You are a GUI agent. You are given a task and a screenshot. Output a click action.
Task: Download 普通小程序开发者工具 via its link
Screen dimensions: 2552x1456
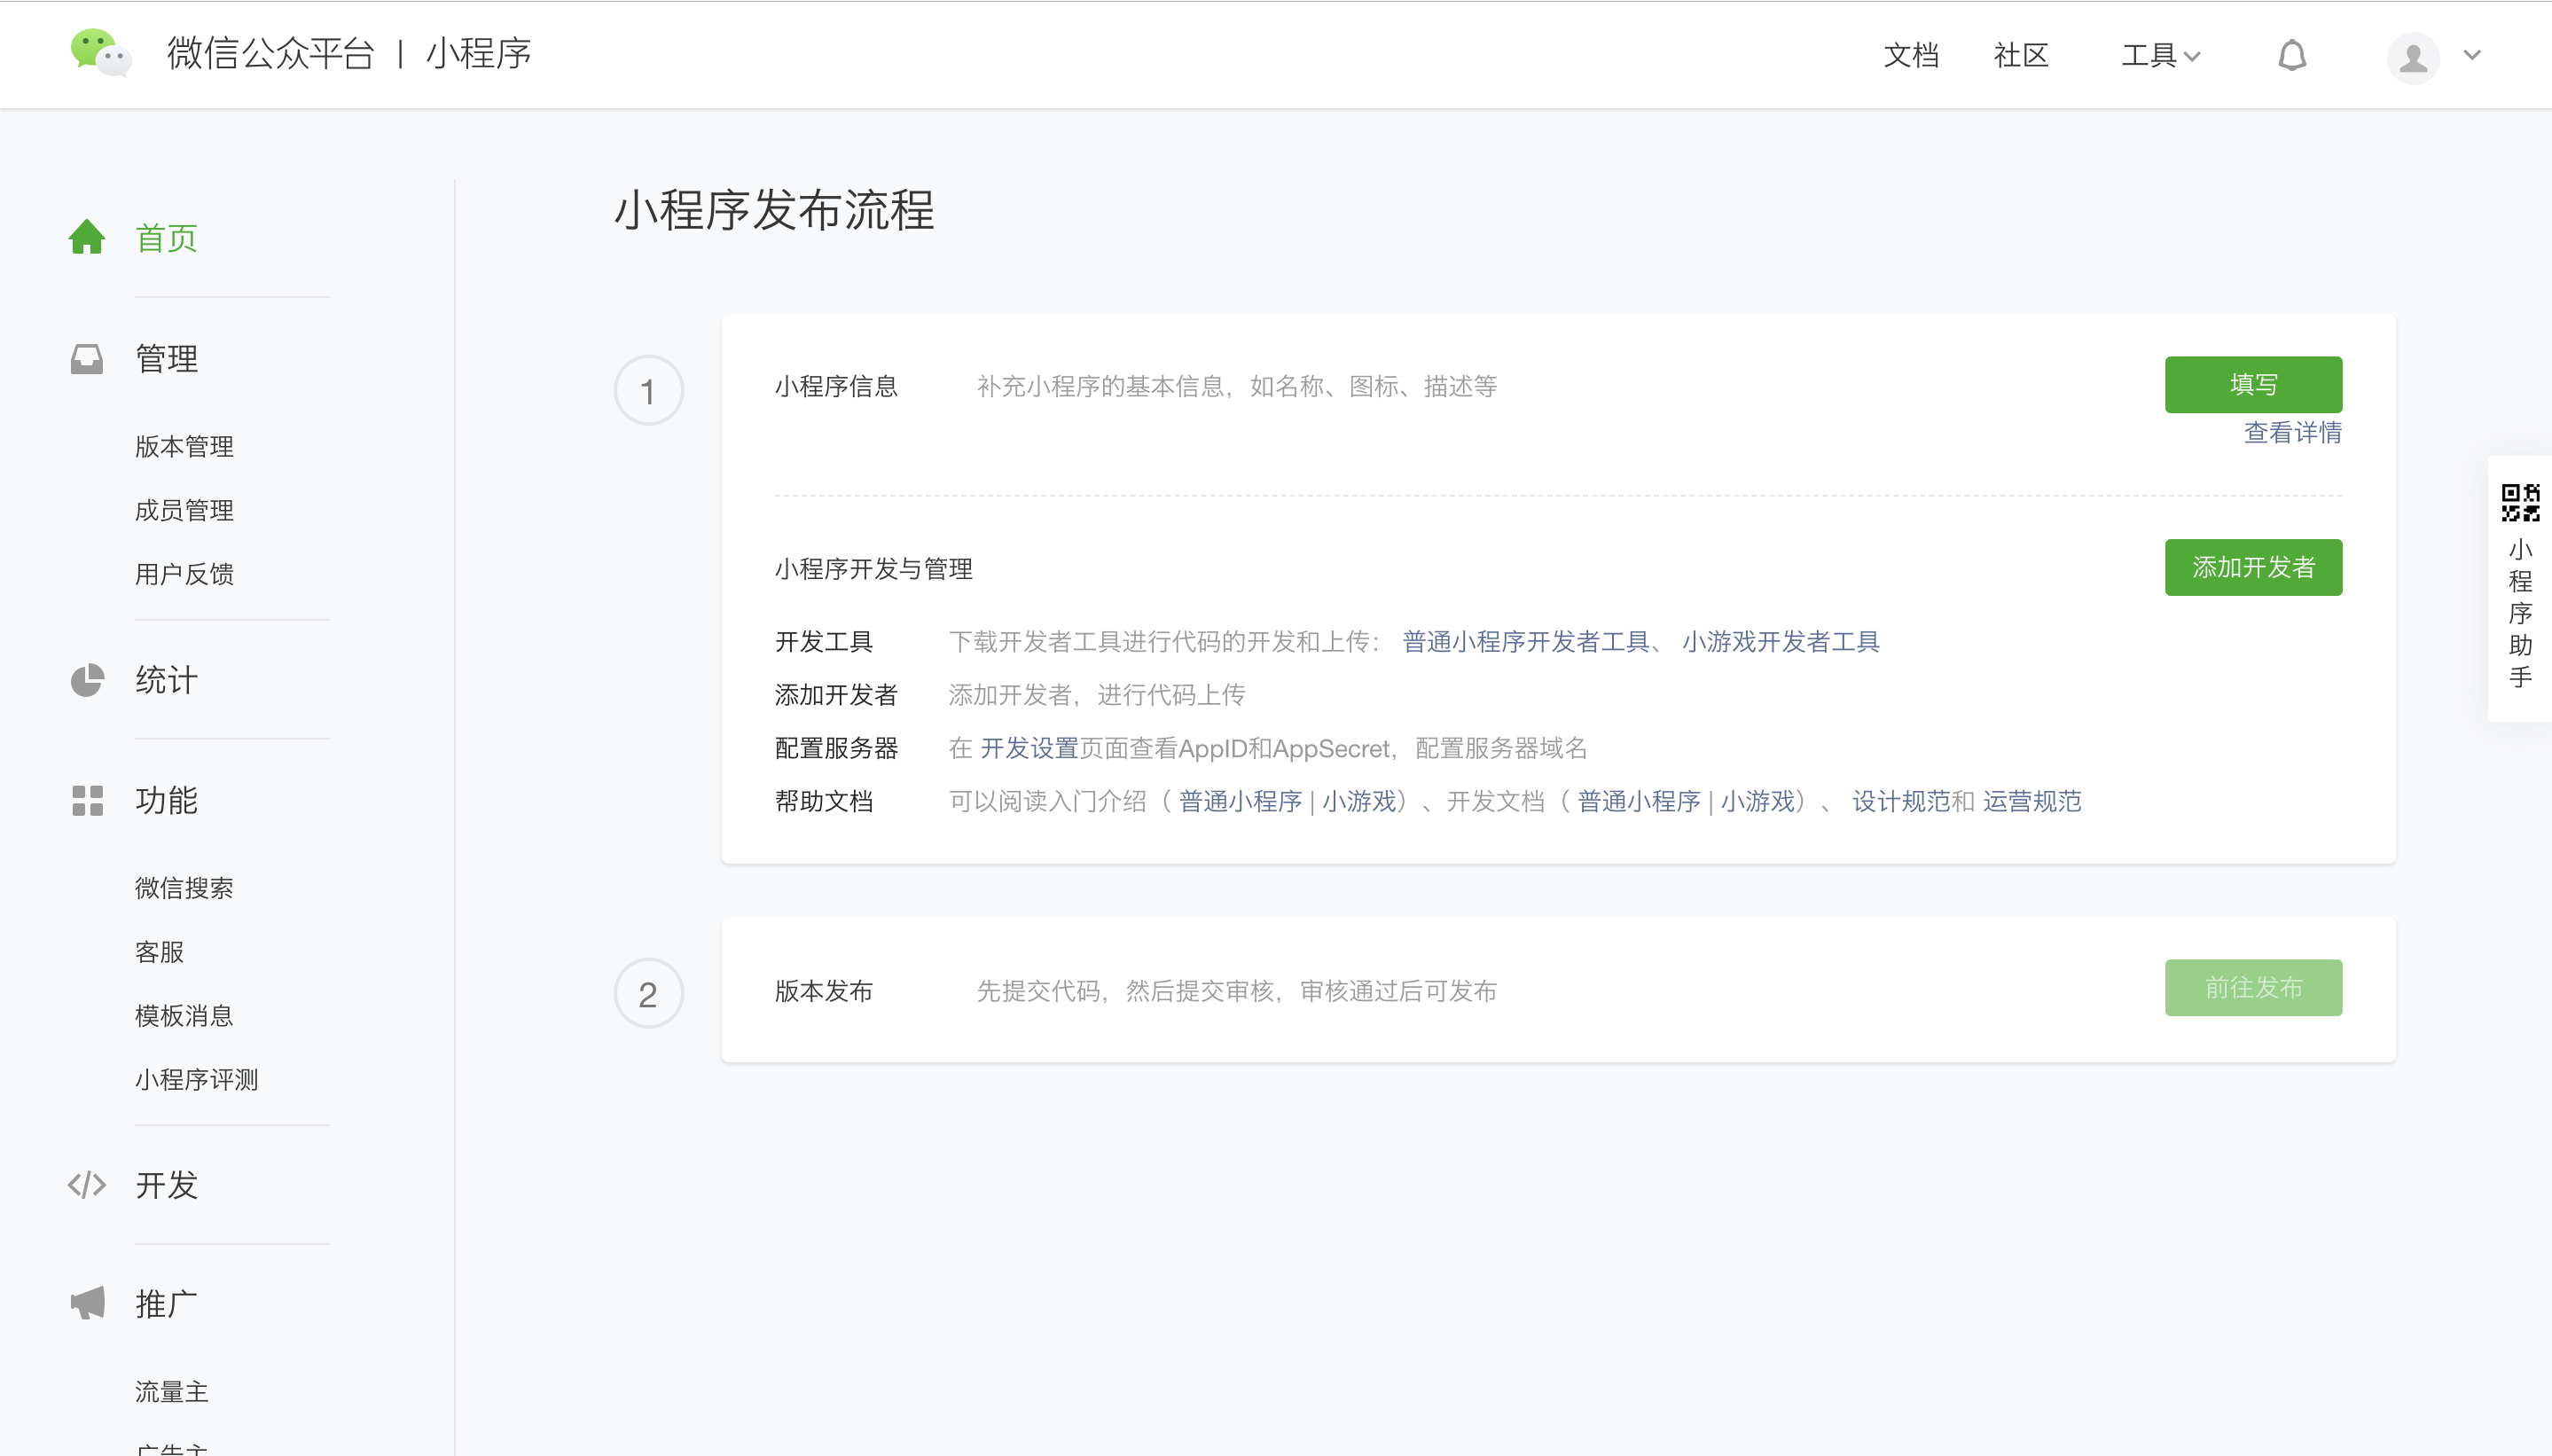click(1524, 641)
